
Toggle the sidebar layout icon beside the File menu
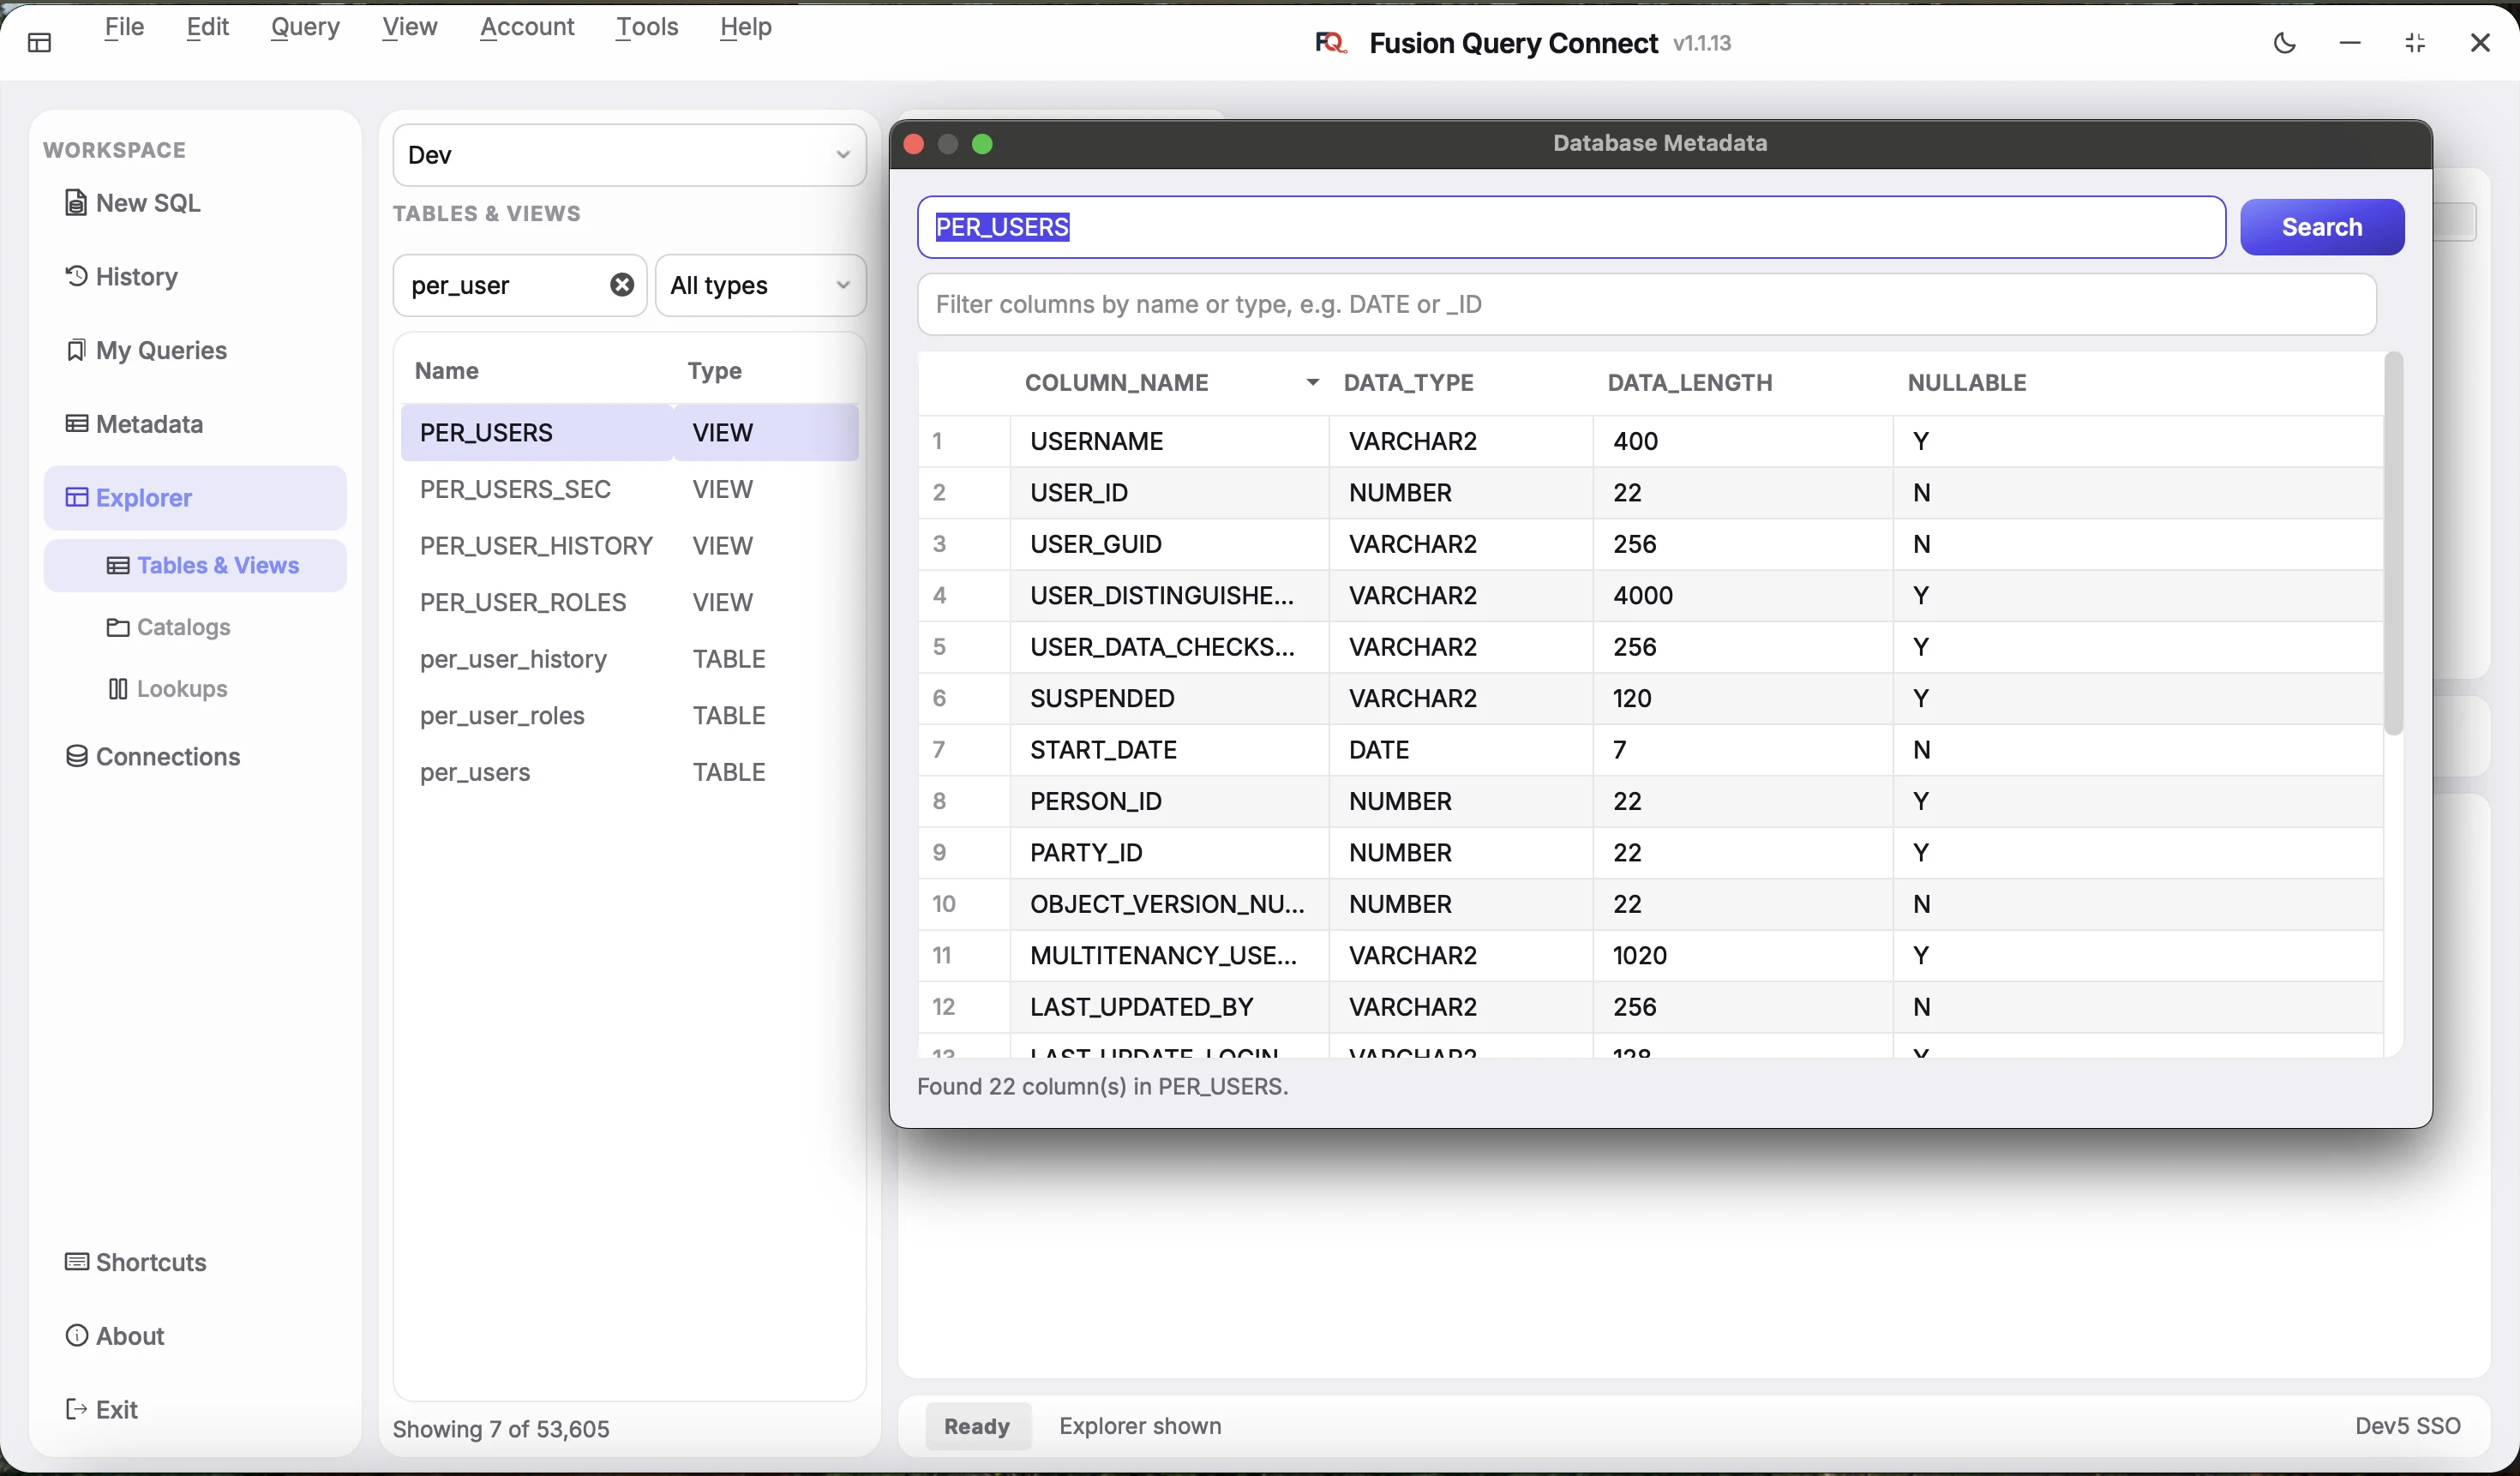(x=40, y=43)
